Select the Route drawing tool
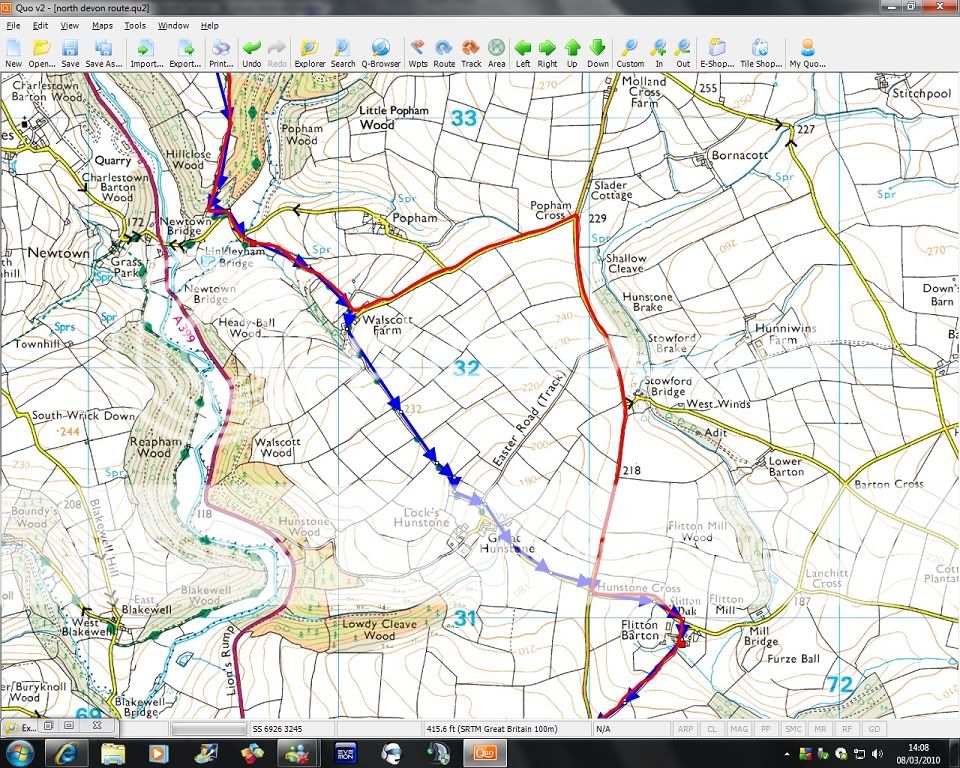This screenshot has width=960, height=768. point(444,52)
